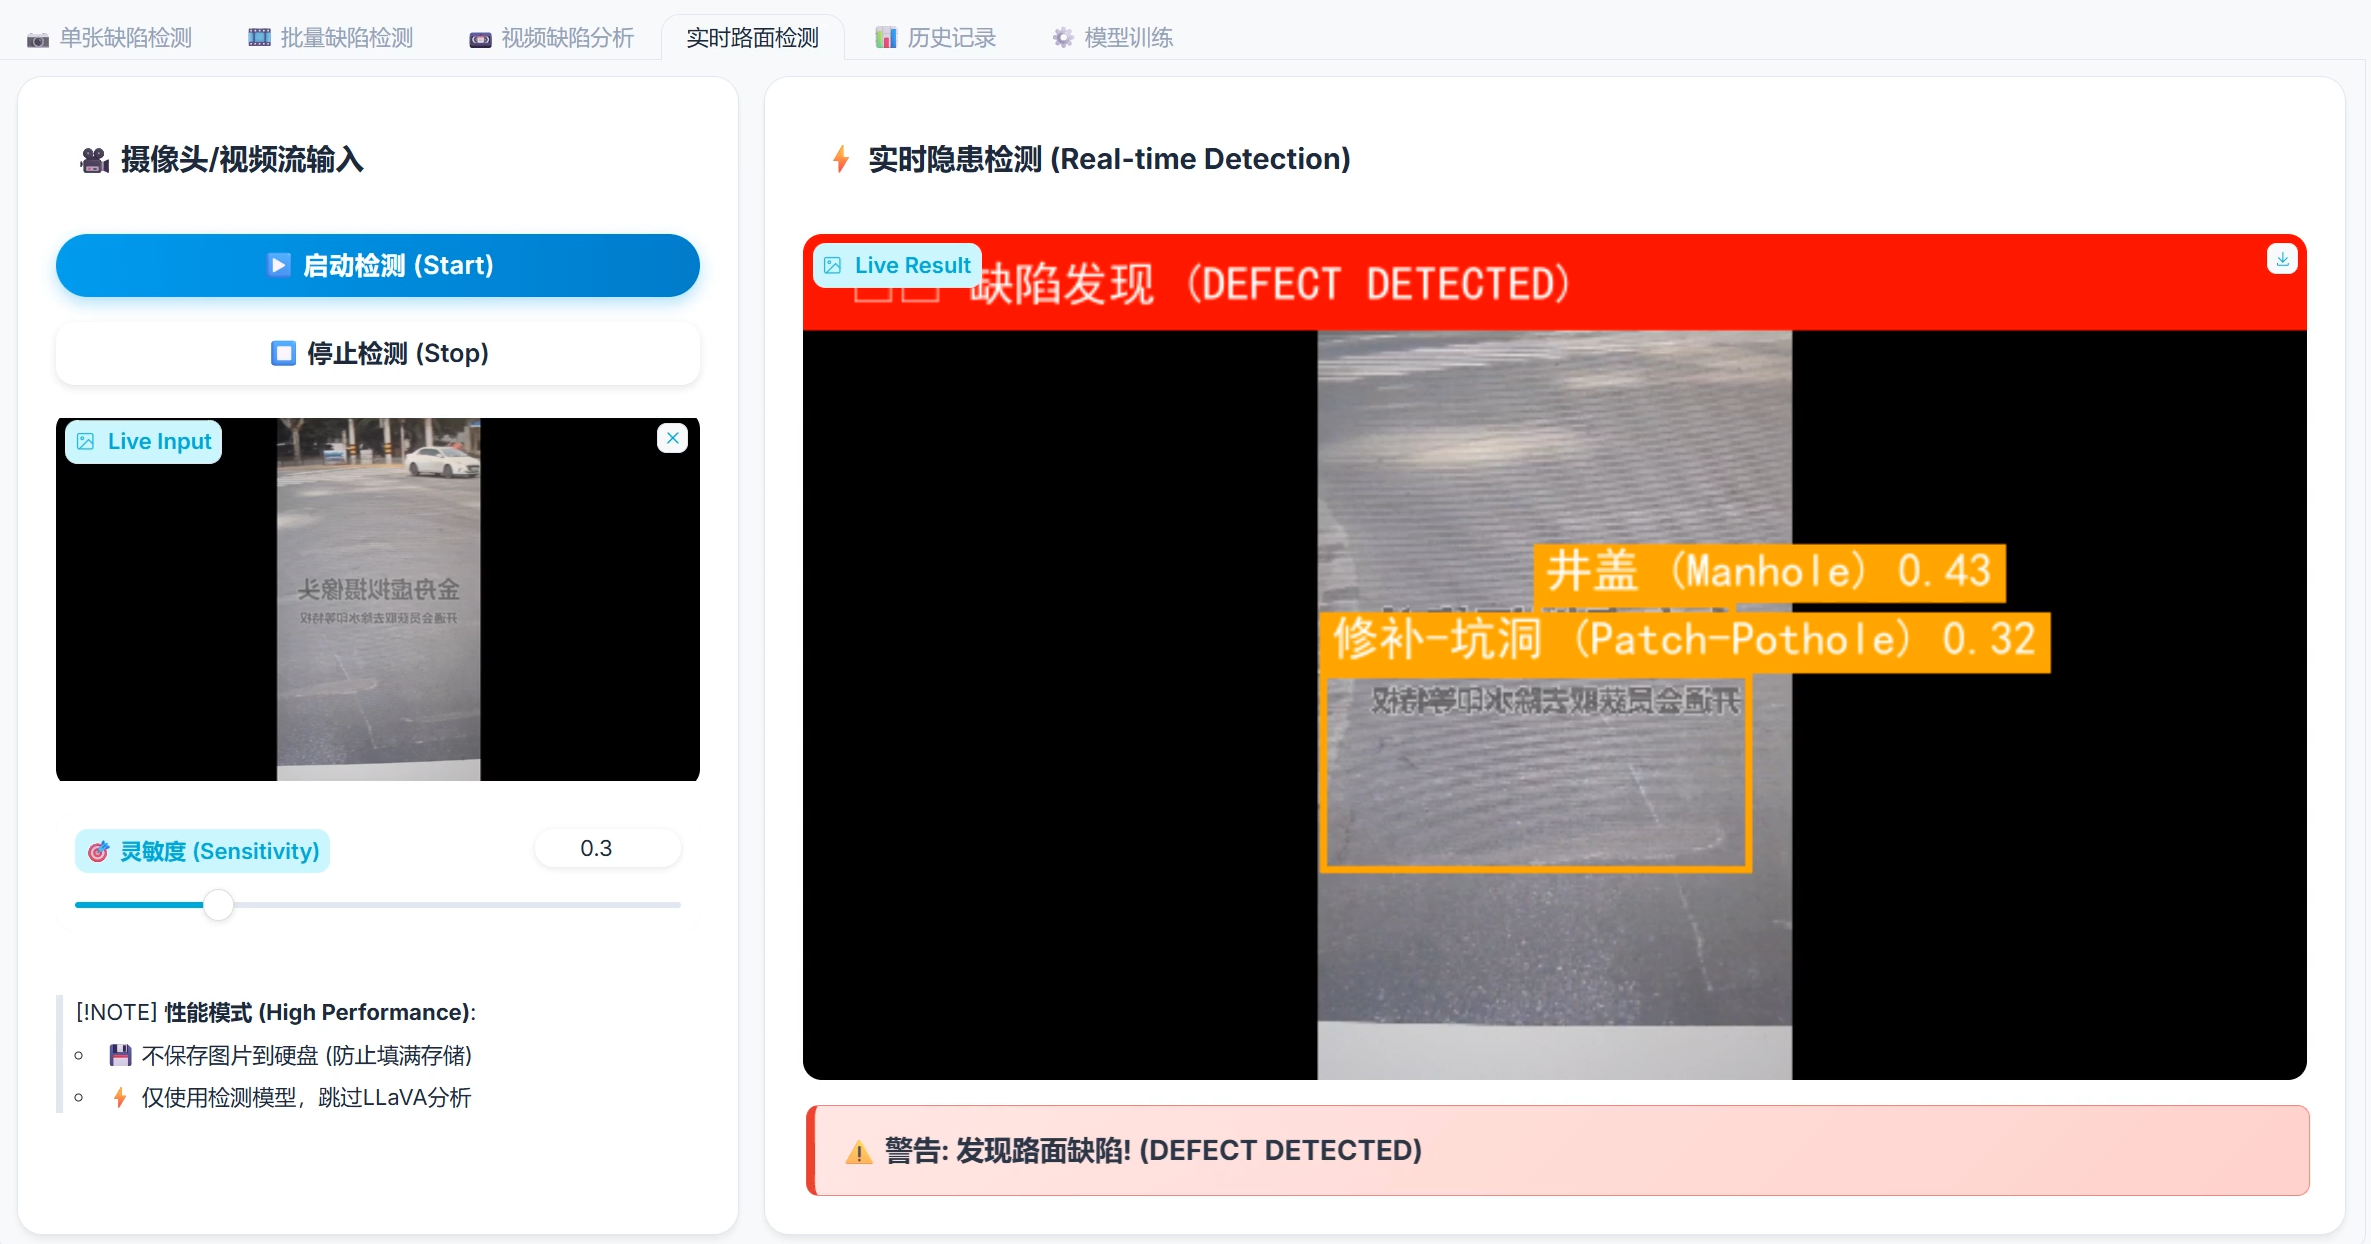Click the camera icon beside 摄像头/视频流输入
The height and width of the screenshot is (1244, 2371).
(94, 160)
